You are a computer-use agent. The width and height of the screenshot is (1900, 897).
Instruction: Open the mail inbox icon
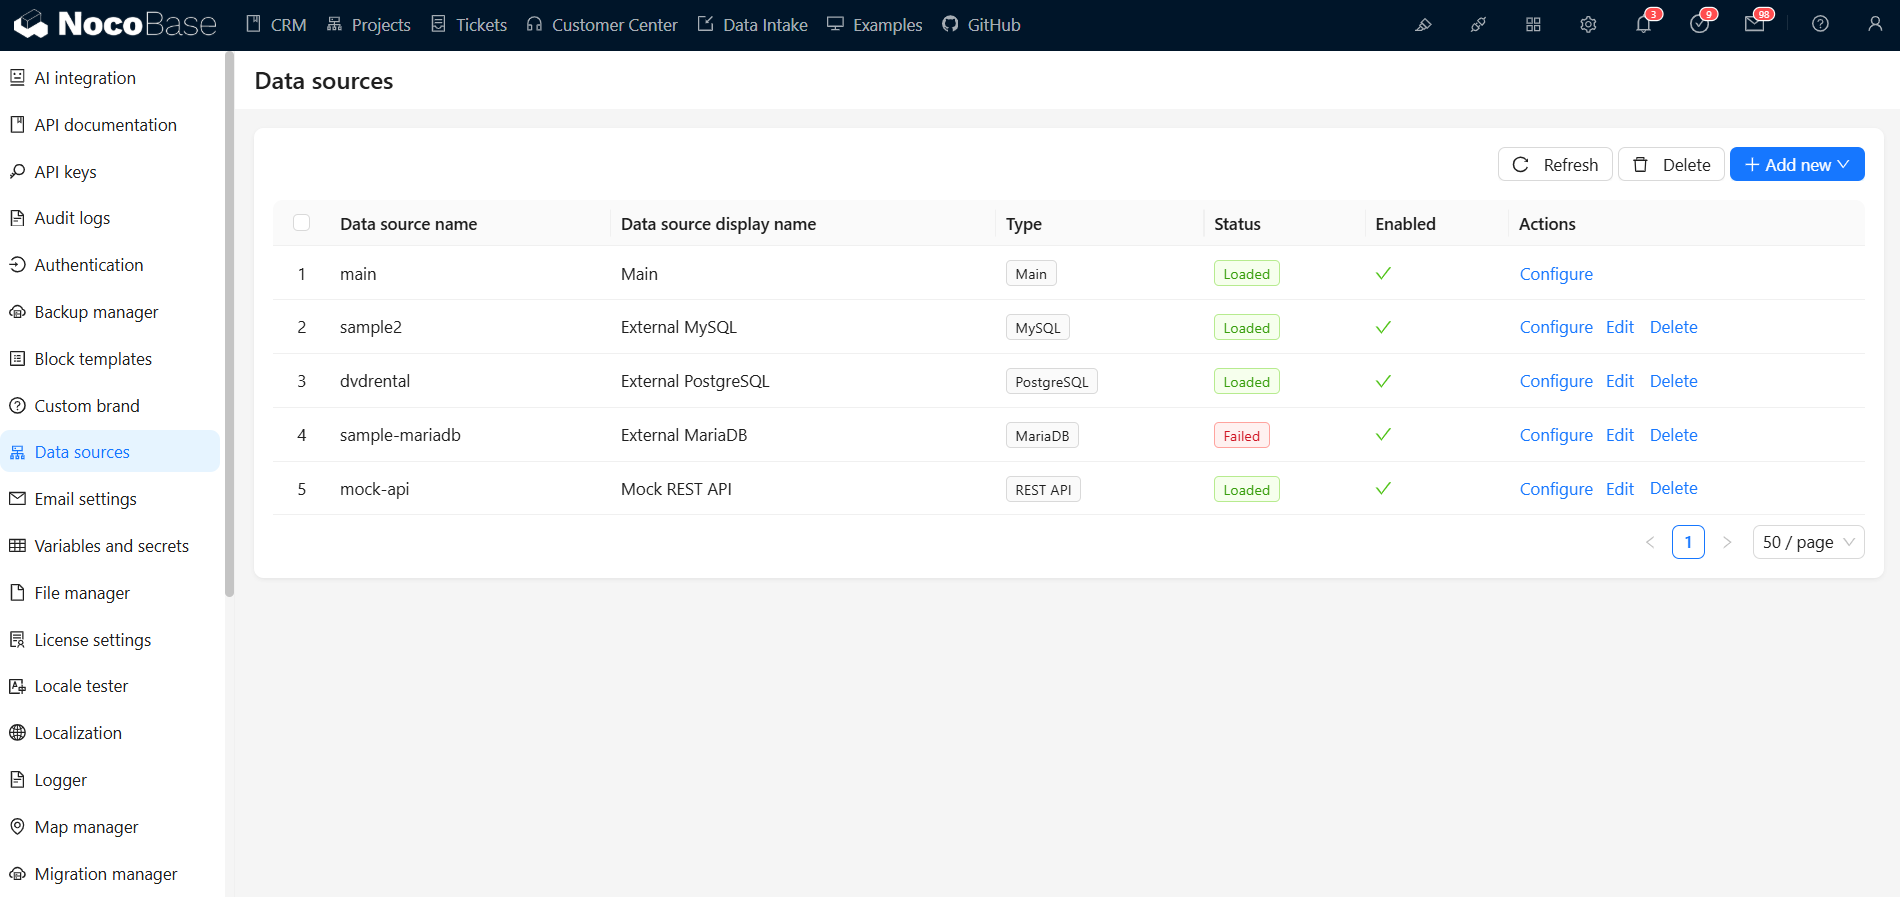pos(1754,25)
